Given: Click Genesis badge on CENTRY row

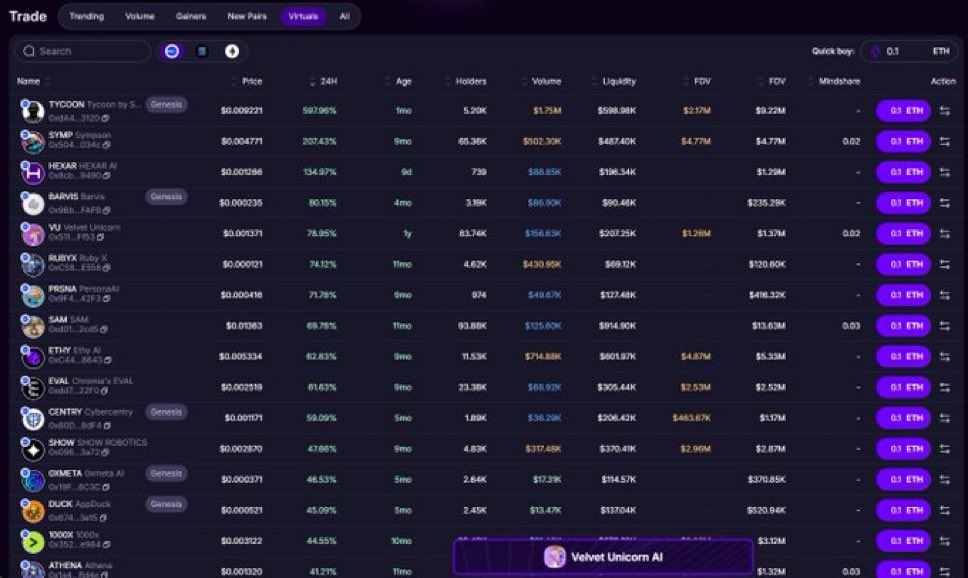Looking at the screenshot, I should (x=167, y=412).
